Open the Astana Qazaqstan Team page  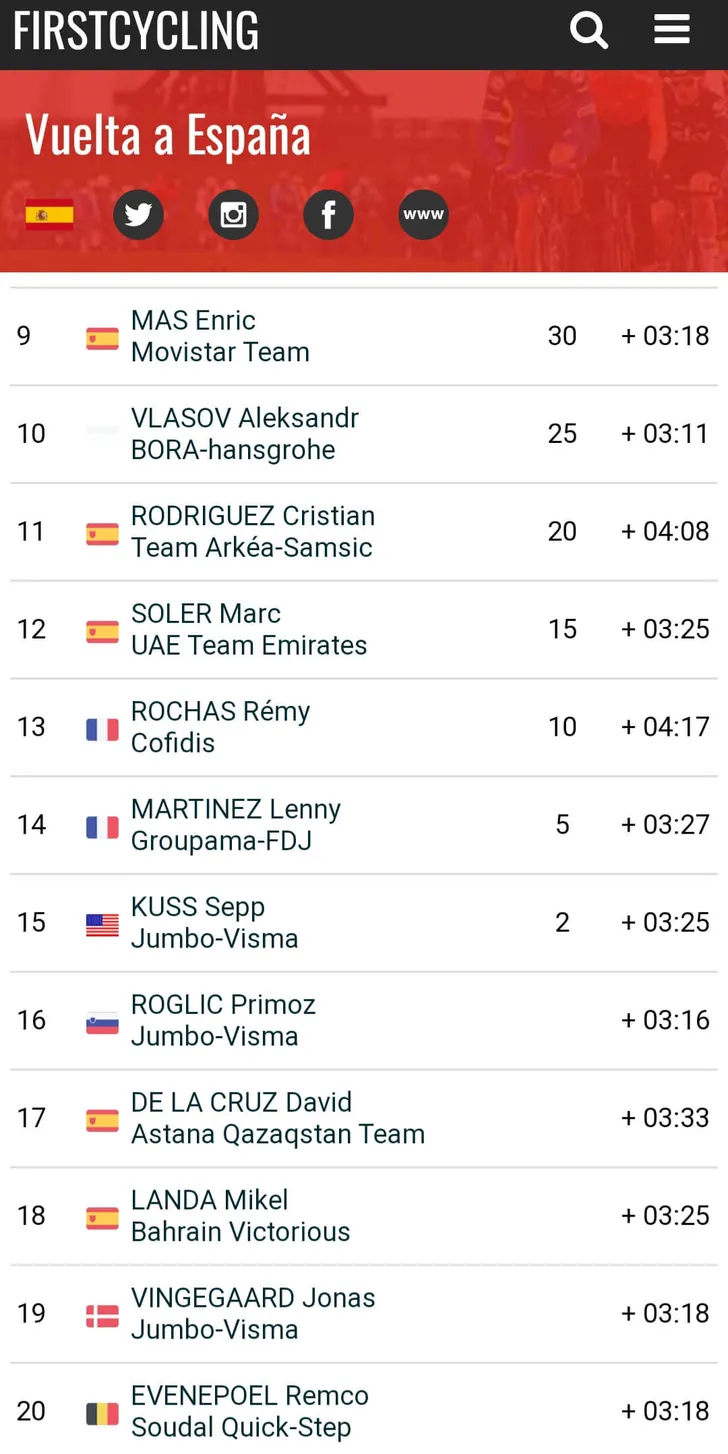pyautogui.click(x=278, y=1134)
